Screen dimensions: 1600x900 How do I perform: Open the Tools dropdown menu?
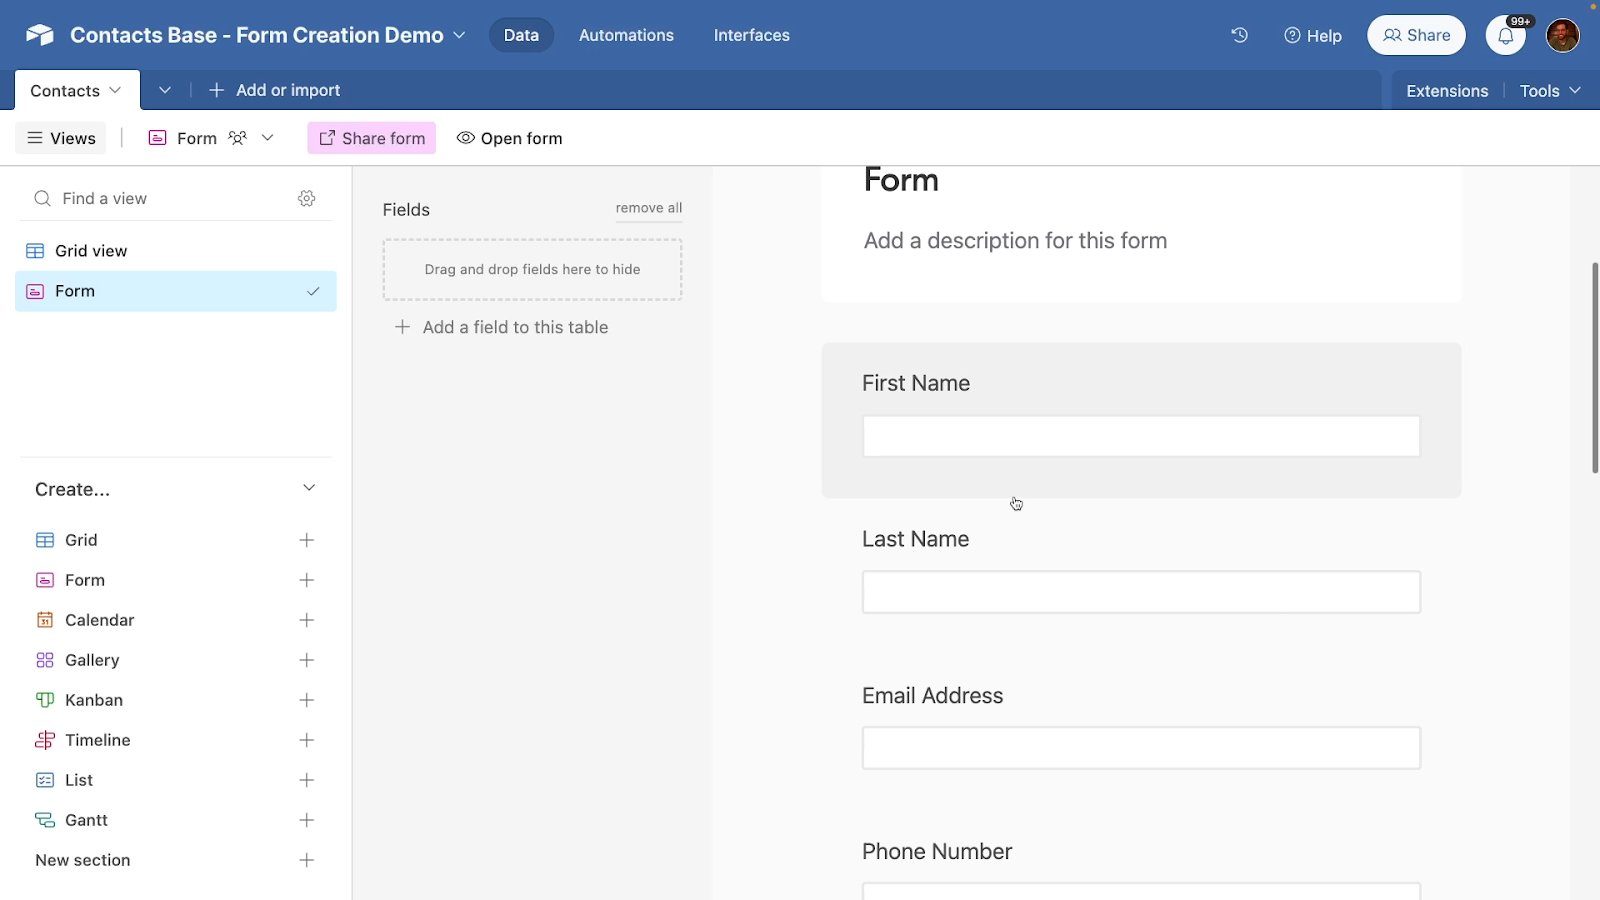[x=1550, y=91]
